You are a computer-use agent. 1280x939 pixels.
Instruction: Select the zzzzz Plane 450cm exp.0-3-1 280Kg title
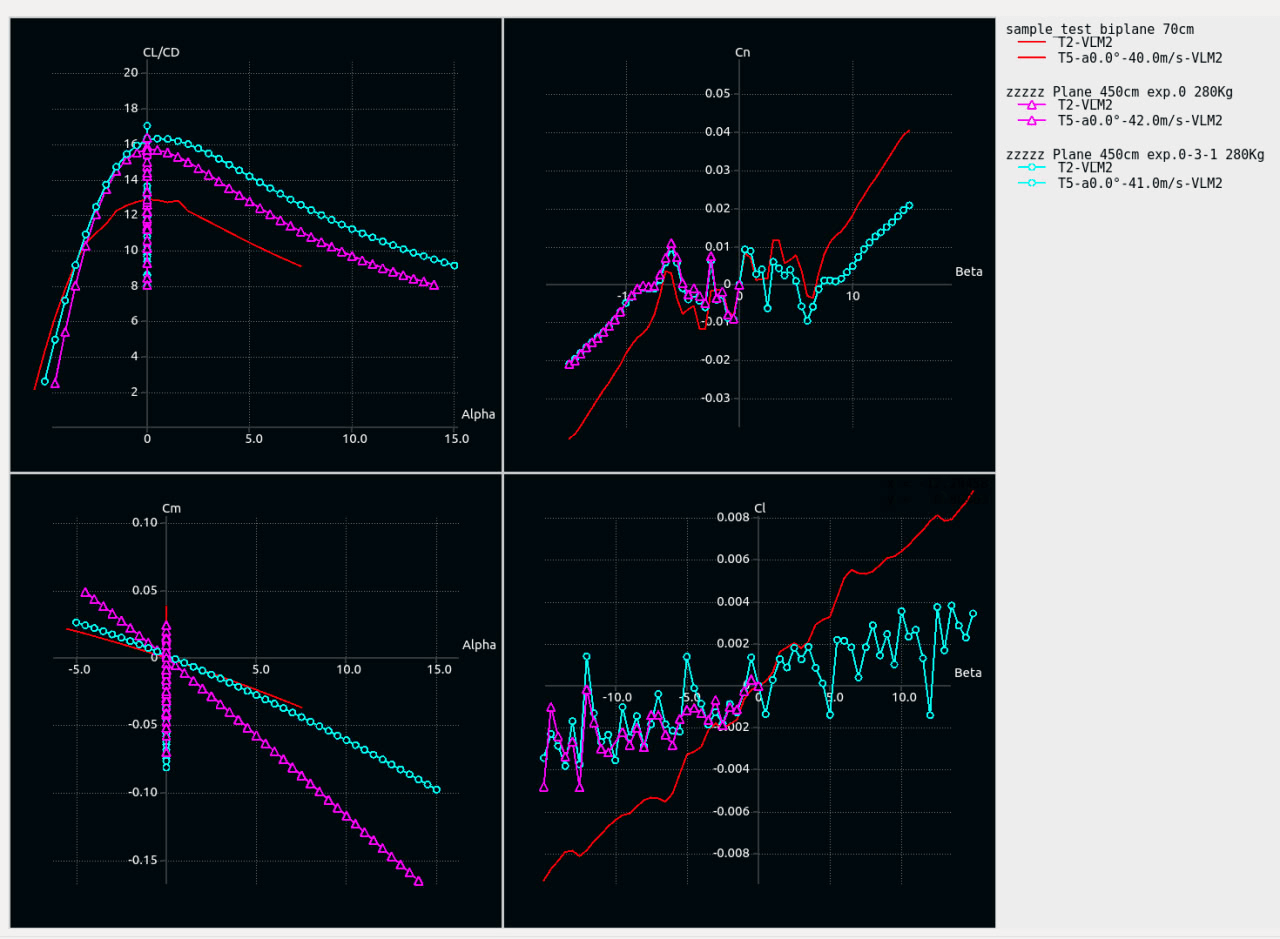(x=1134, y=154)
